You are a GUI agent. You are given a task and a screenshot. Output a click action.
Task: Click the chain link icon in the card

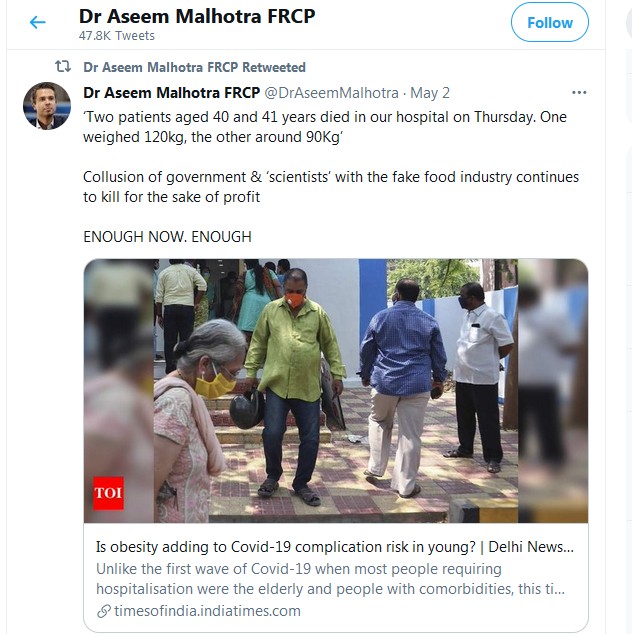tap(103, 611)
